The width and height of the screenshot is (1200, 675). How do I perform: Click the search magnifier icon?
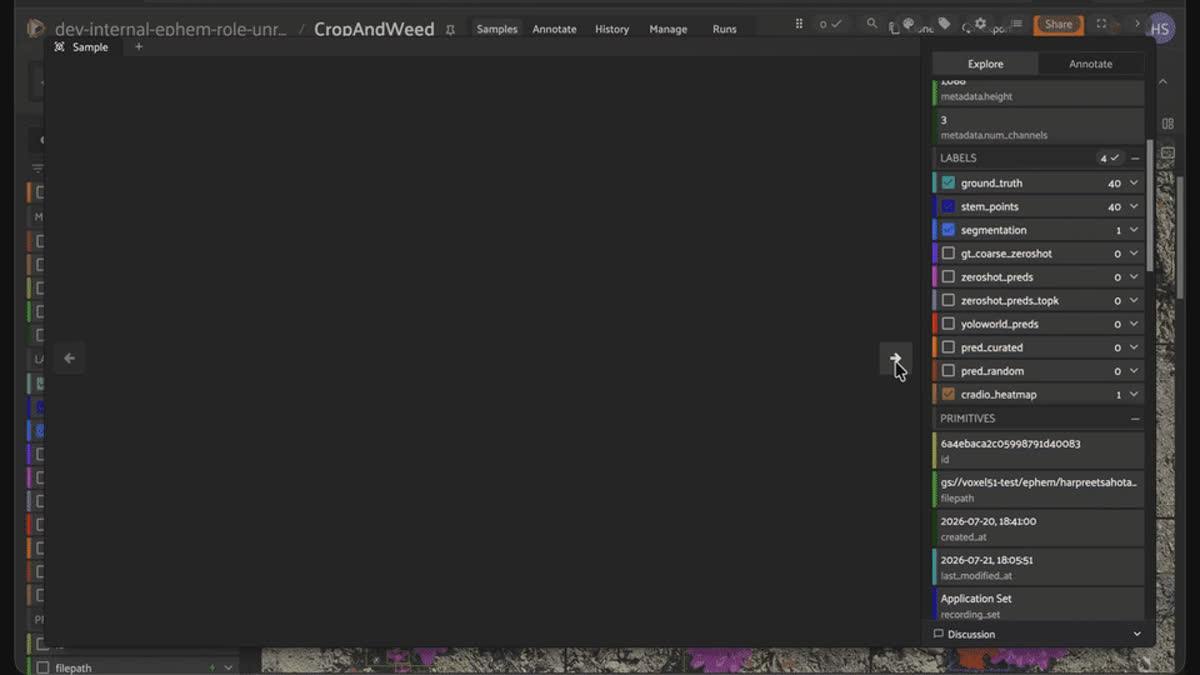click(x=872, y=24)
